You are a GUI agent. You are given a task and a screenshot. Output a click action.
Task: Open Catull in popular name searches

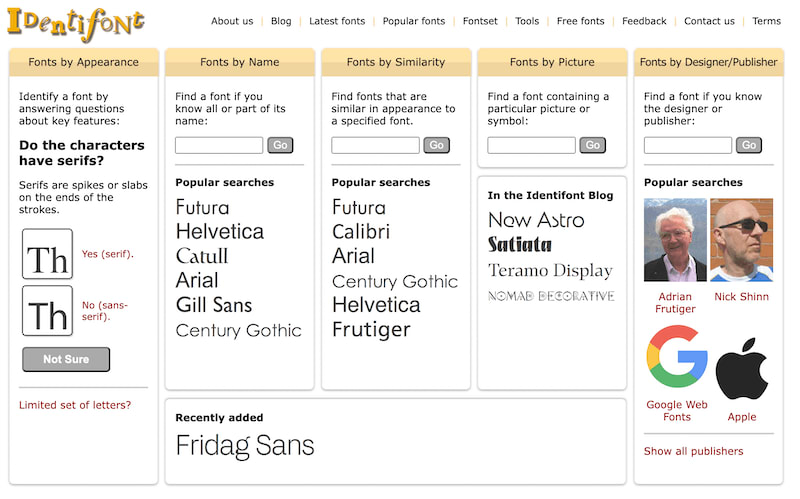pyautogui.click(x=202, y=256)
